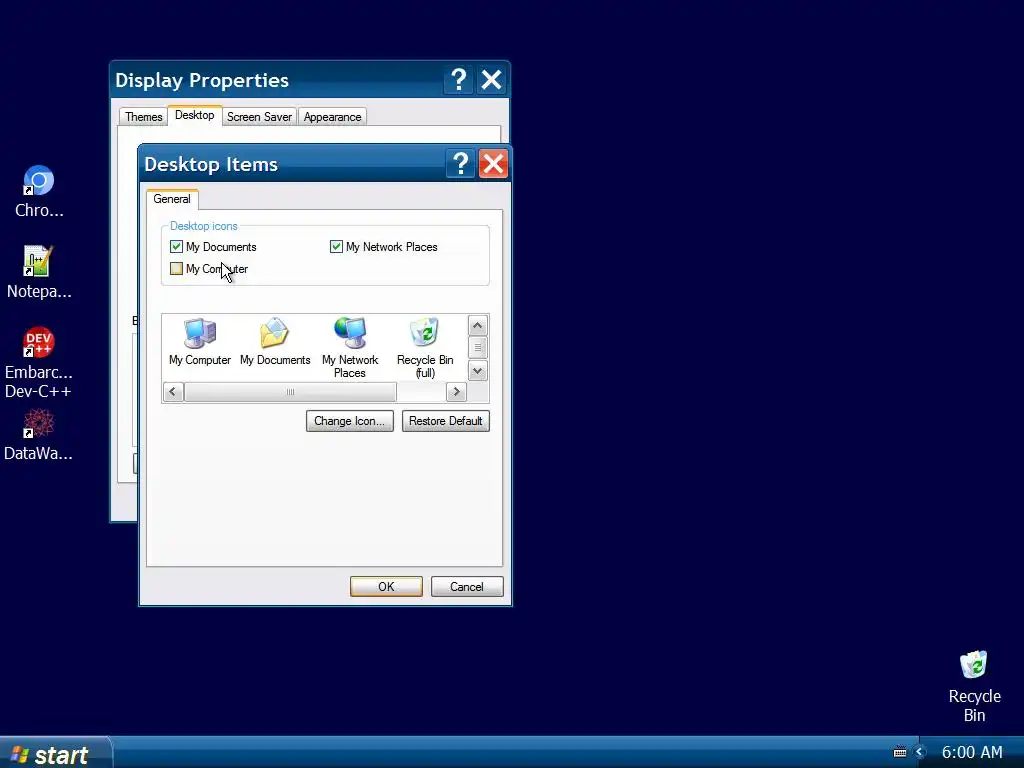Select the Recycle Bin on the desktop
The width and height of the screenshot is (1024, 768).
pyautogui.click(x=974, y=686)
